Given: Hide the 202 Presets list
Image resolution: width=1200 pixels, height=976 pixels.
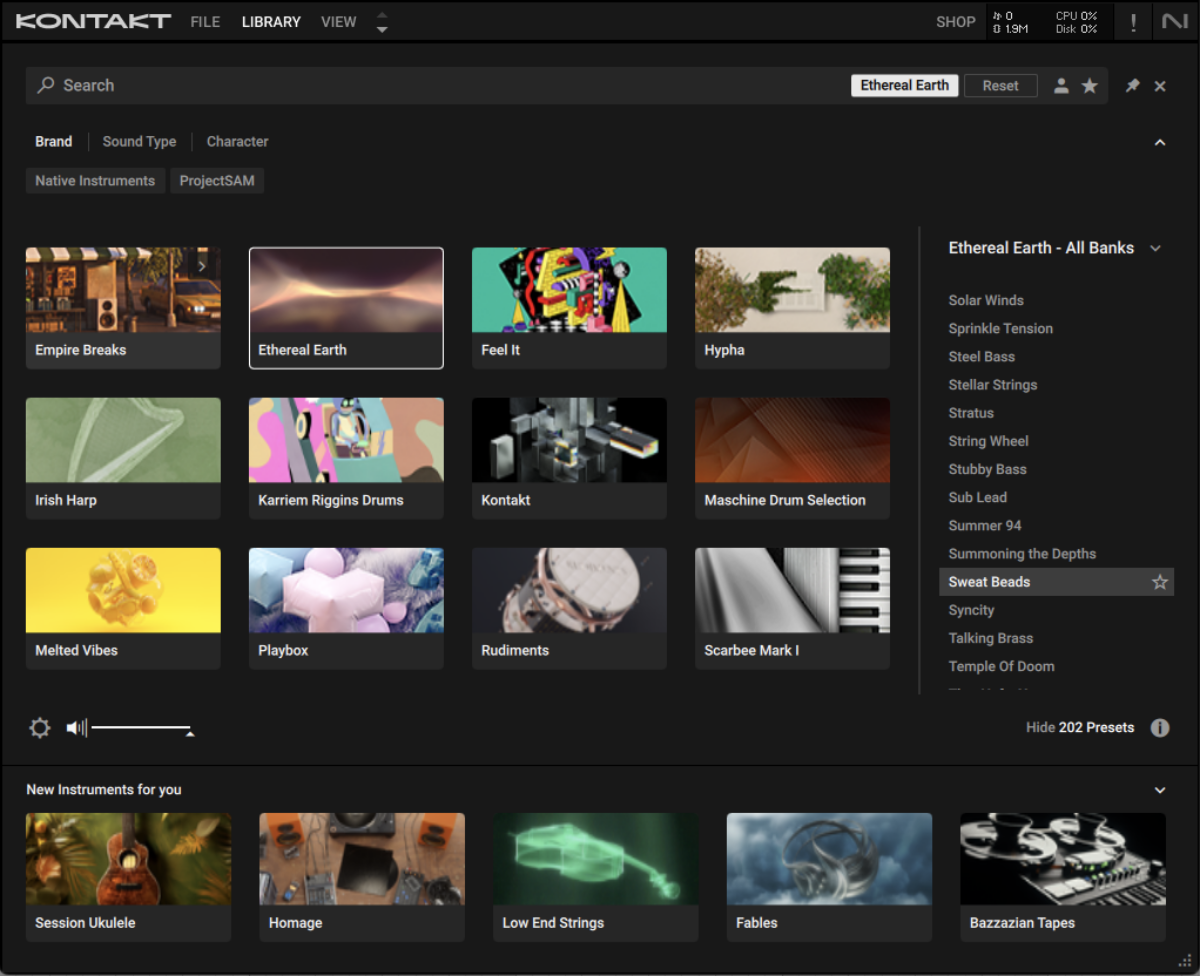Looking at the screenshot, I should [x=1080, y=728].
